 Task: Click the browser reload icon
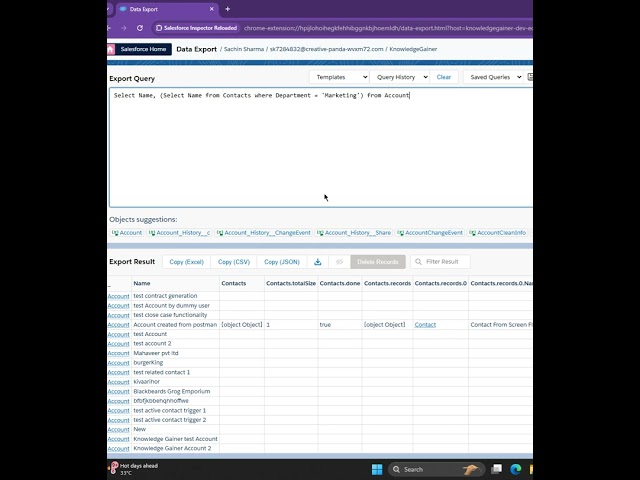pyautogui.click(x=140, y=28)
